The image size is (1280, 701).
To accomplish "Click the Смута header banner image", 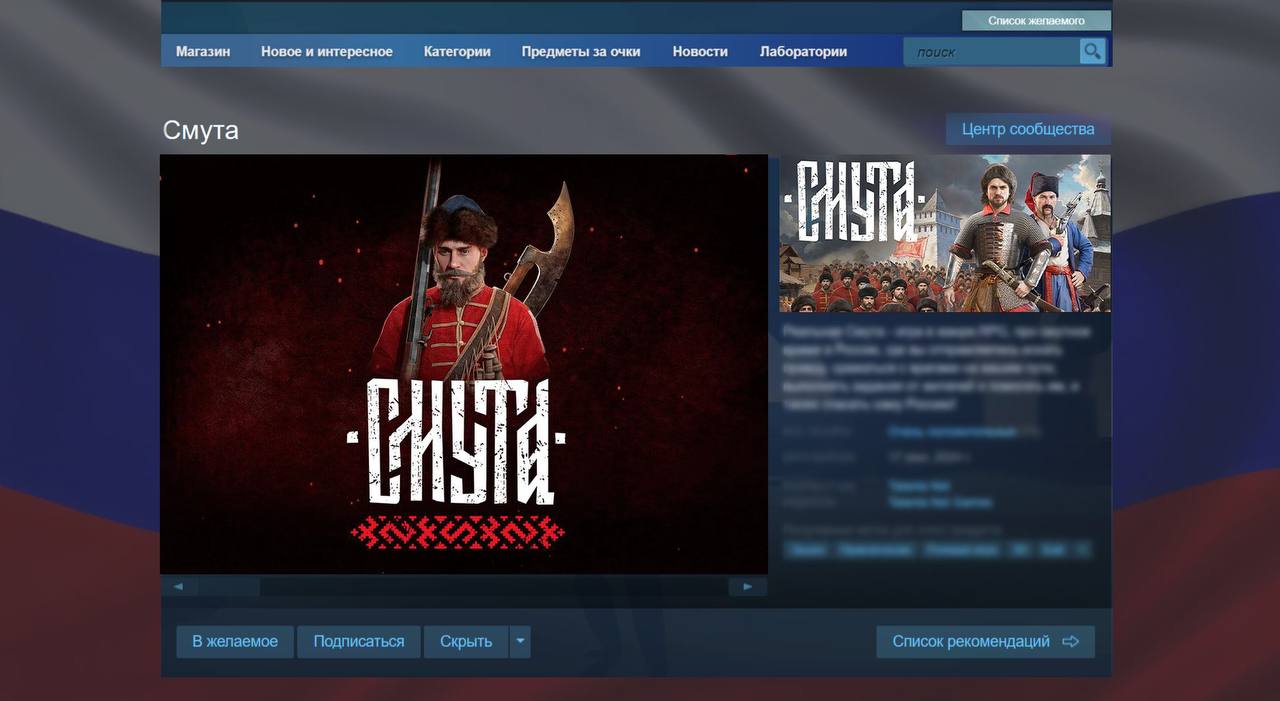I will pyautogui.click(x=945, y=233).
